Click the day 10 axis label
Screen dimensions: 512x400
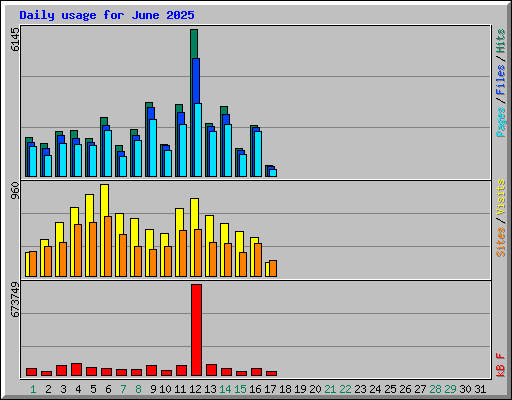(165, 389)
